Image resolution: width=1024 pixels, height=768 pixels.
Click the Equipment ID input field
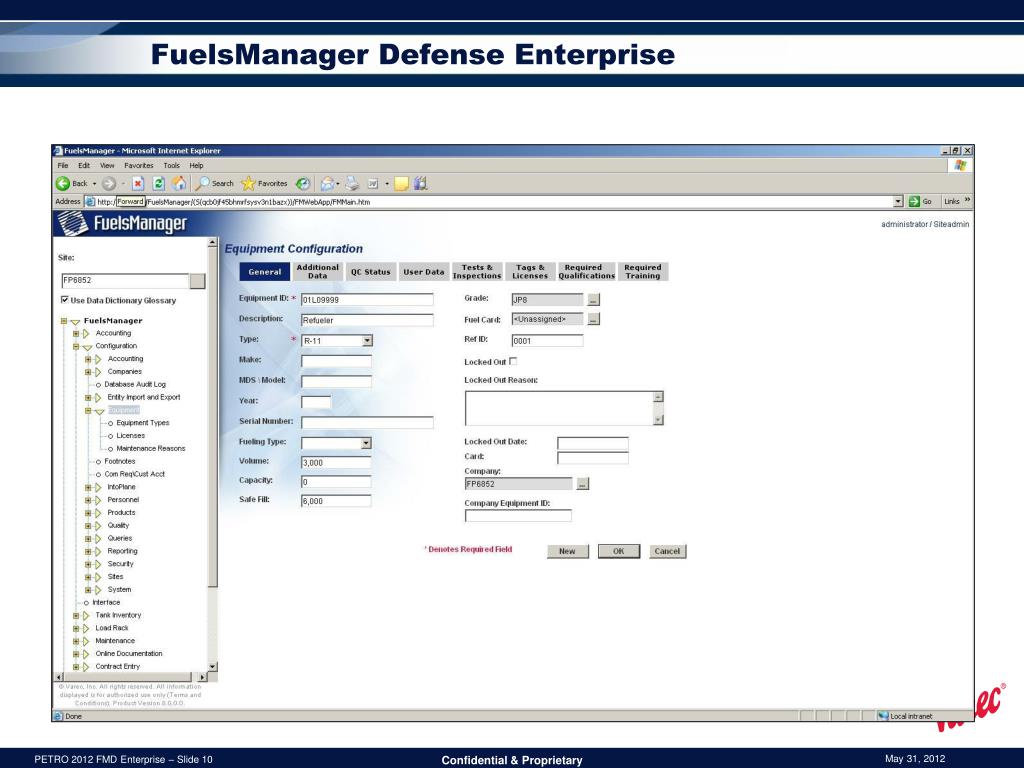367,300
